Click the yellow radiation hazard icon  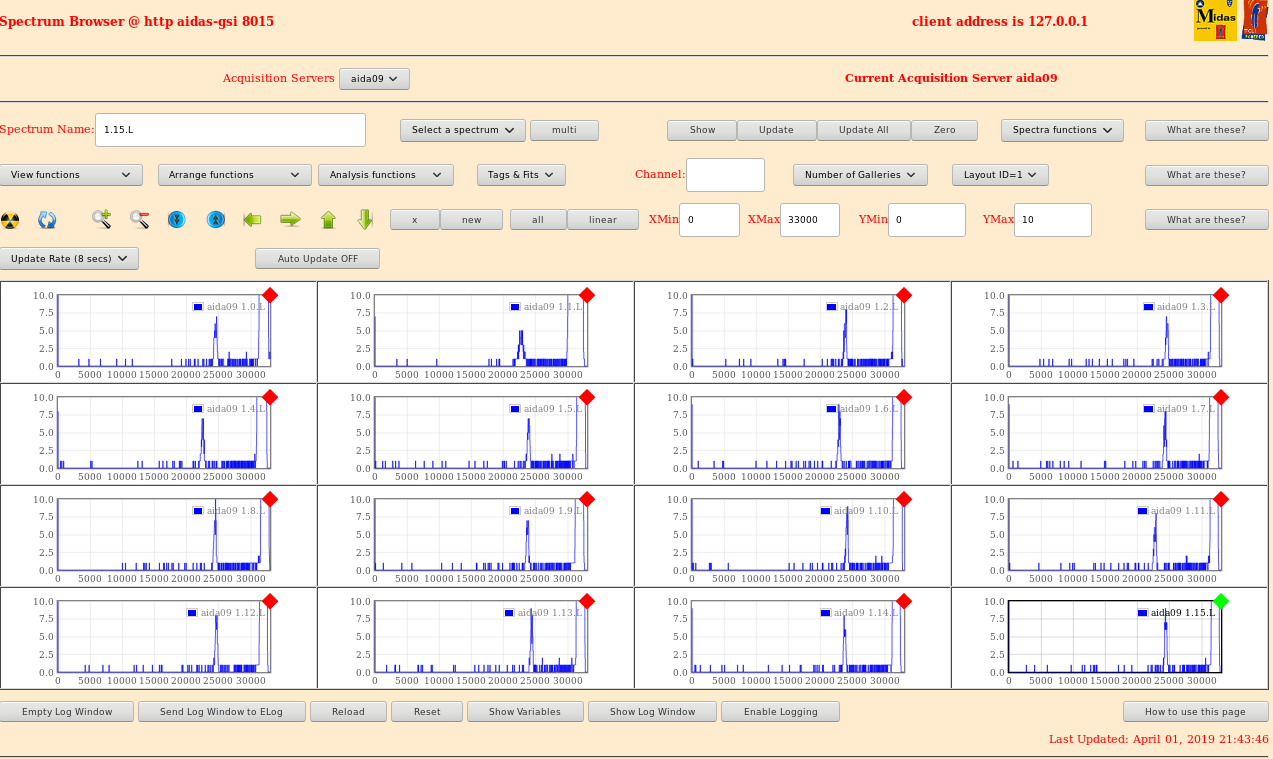pyautogui.click(x=10, y=220)
